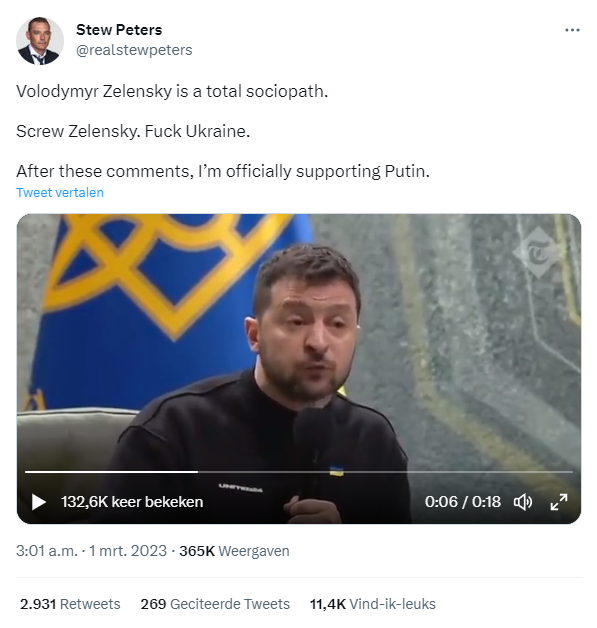Open the 2.931 Retweets list
This screenshot has width=597, height=628.
[70, 604]
